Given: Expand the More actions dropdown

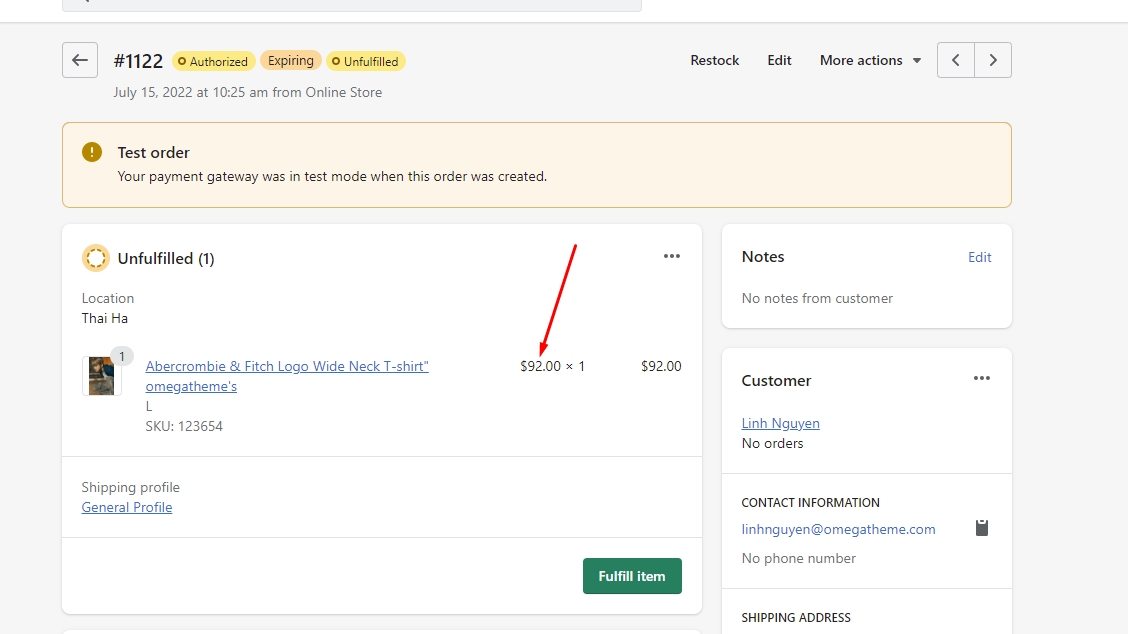Looking at the screenshot, I should coord(869,60).
